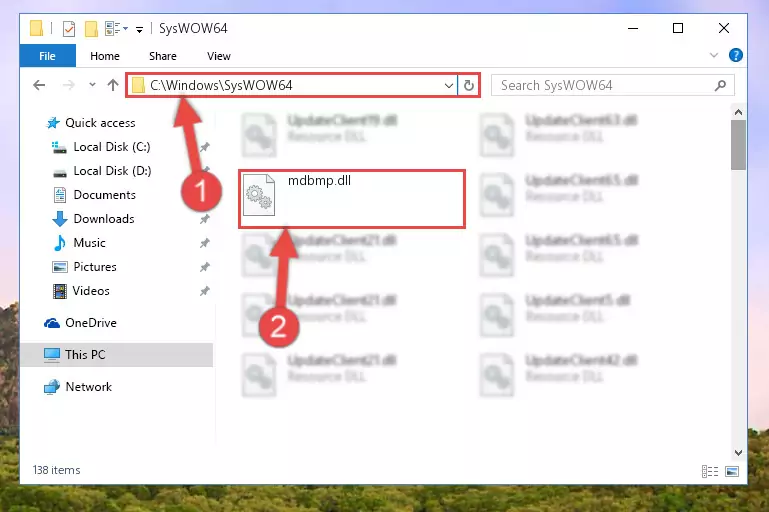The height and width of the screenshot is (512, 769).
Task: Click the 138 items status text
Action: point(56,470)
